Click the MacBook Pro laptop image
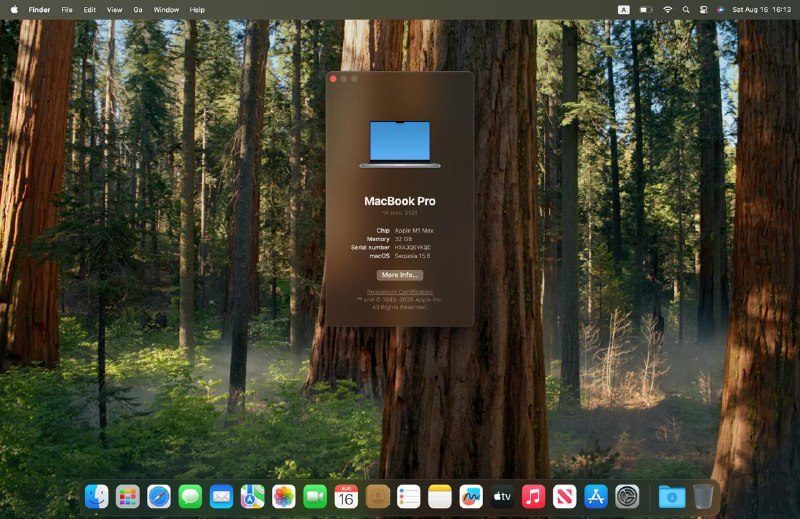Screen dimensions: 800x519 pos(399,144)
